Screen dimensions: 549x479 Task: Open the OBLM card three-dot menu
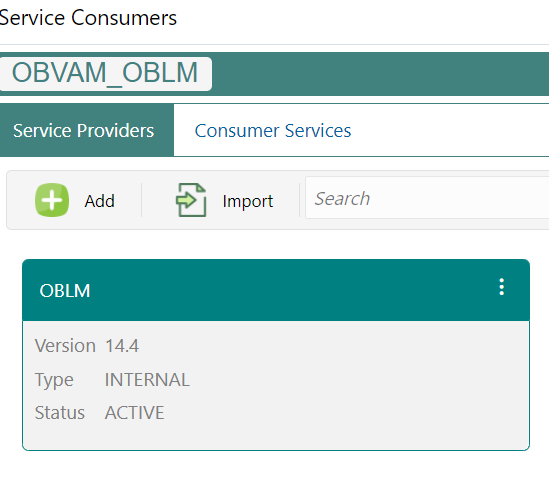(501, 287)
